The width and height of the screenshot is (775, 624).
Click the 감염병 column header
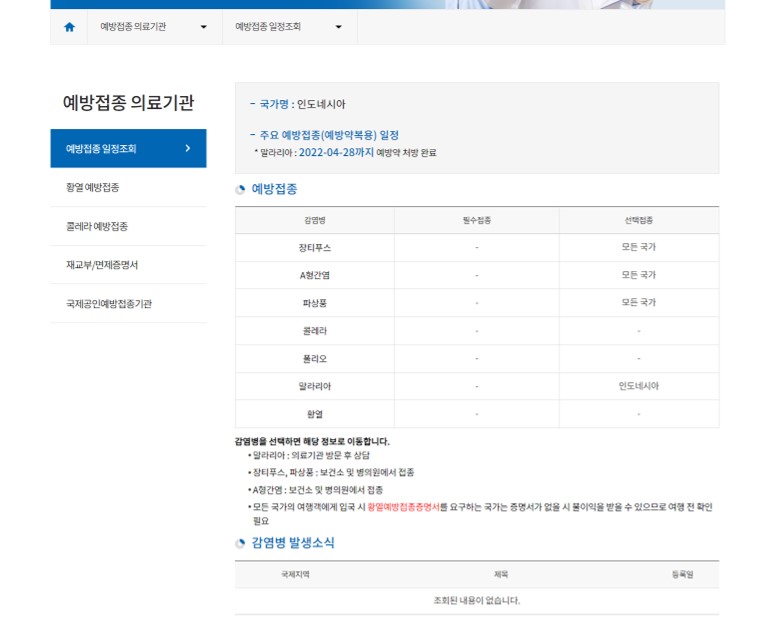click(315, 221)
